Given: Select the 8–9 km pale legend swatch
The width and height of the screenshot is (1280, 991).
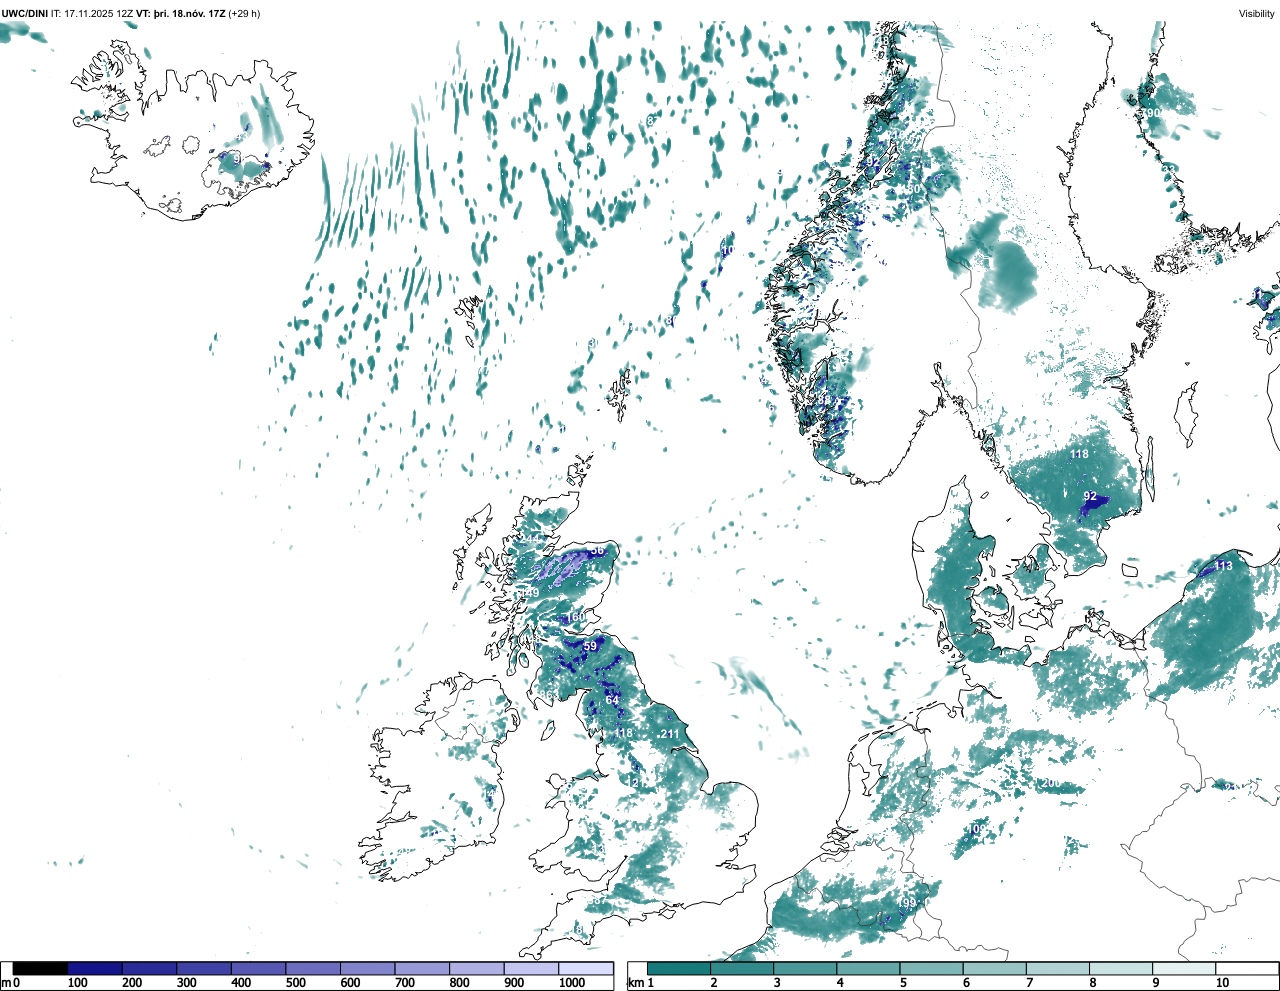Looking at the screenshot, I should tap(1121, 969).
